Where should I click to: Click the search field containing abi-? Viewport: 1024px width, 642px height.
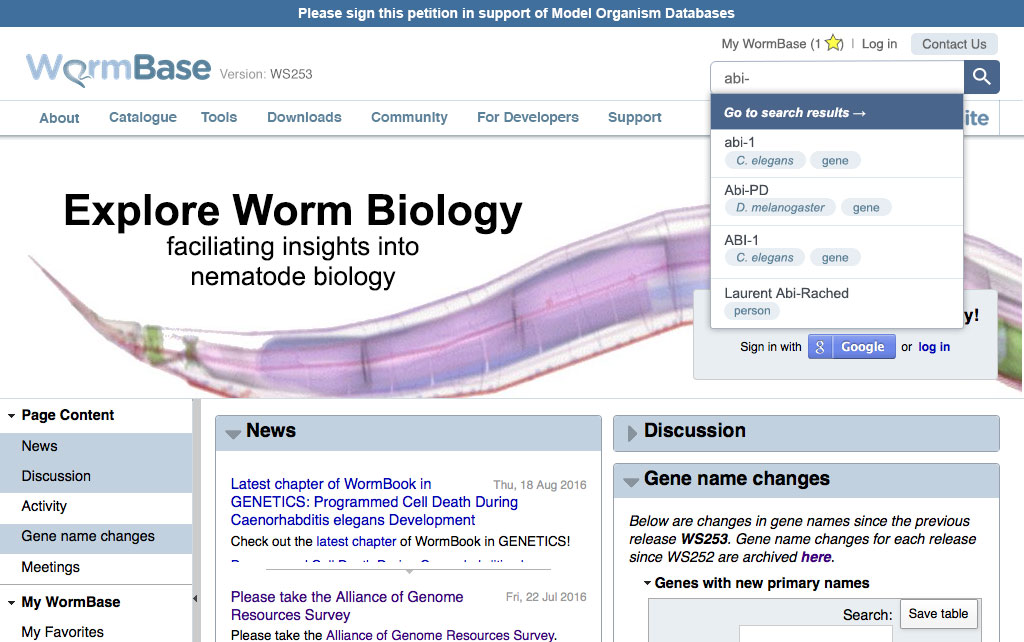pyautogui.click(x=836, y=77)
